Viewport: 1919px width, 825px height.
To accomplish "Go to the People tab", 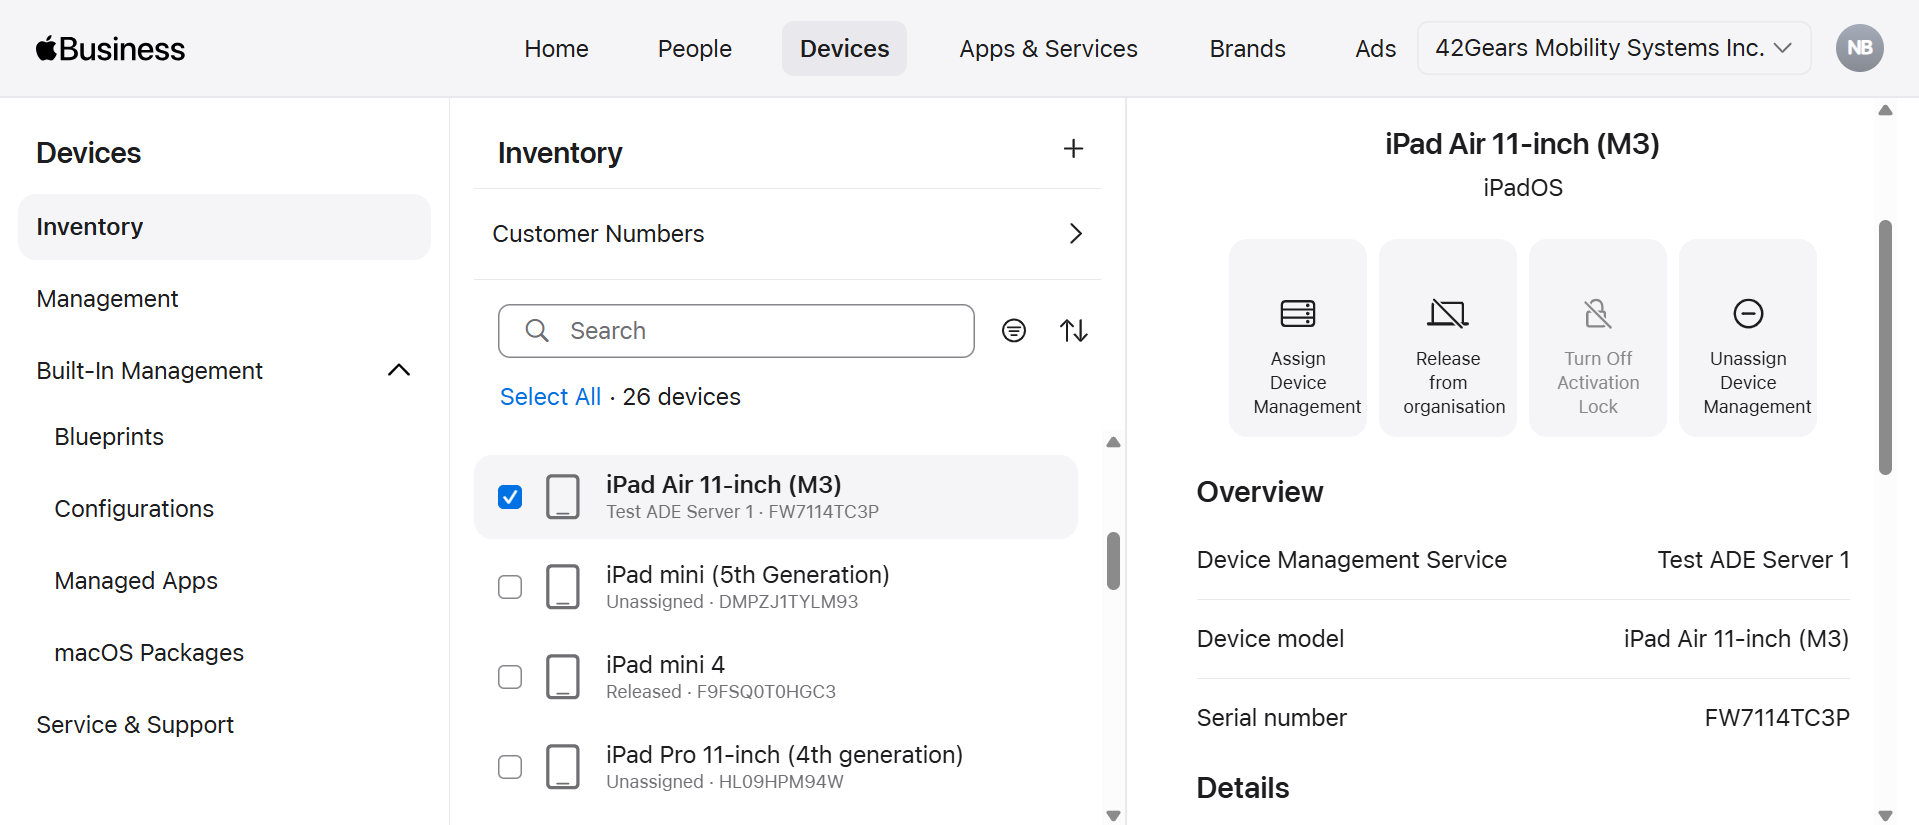I will 694,49.
